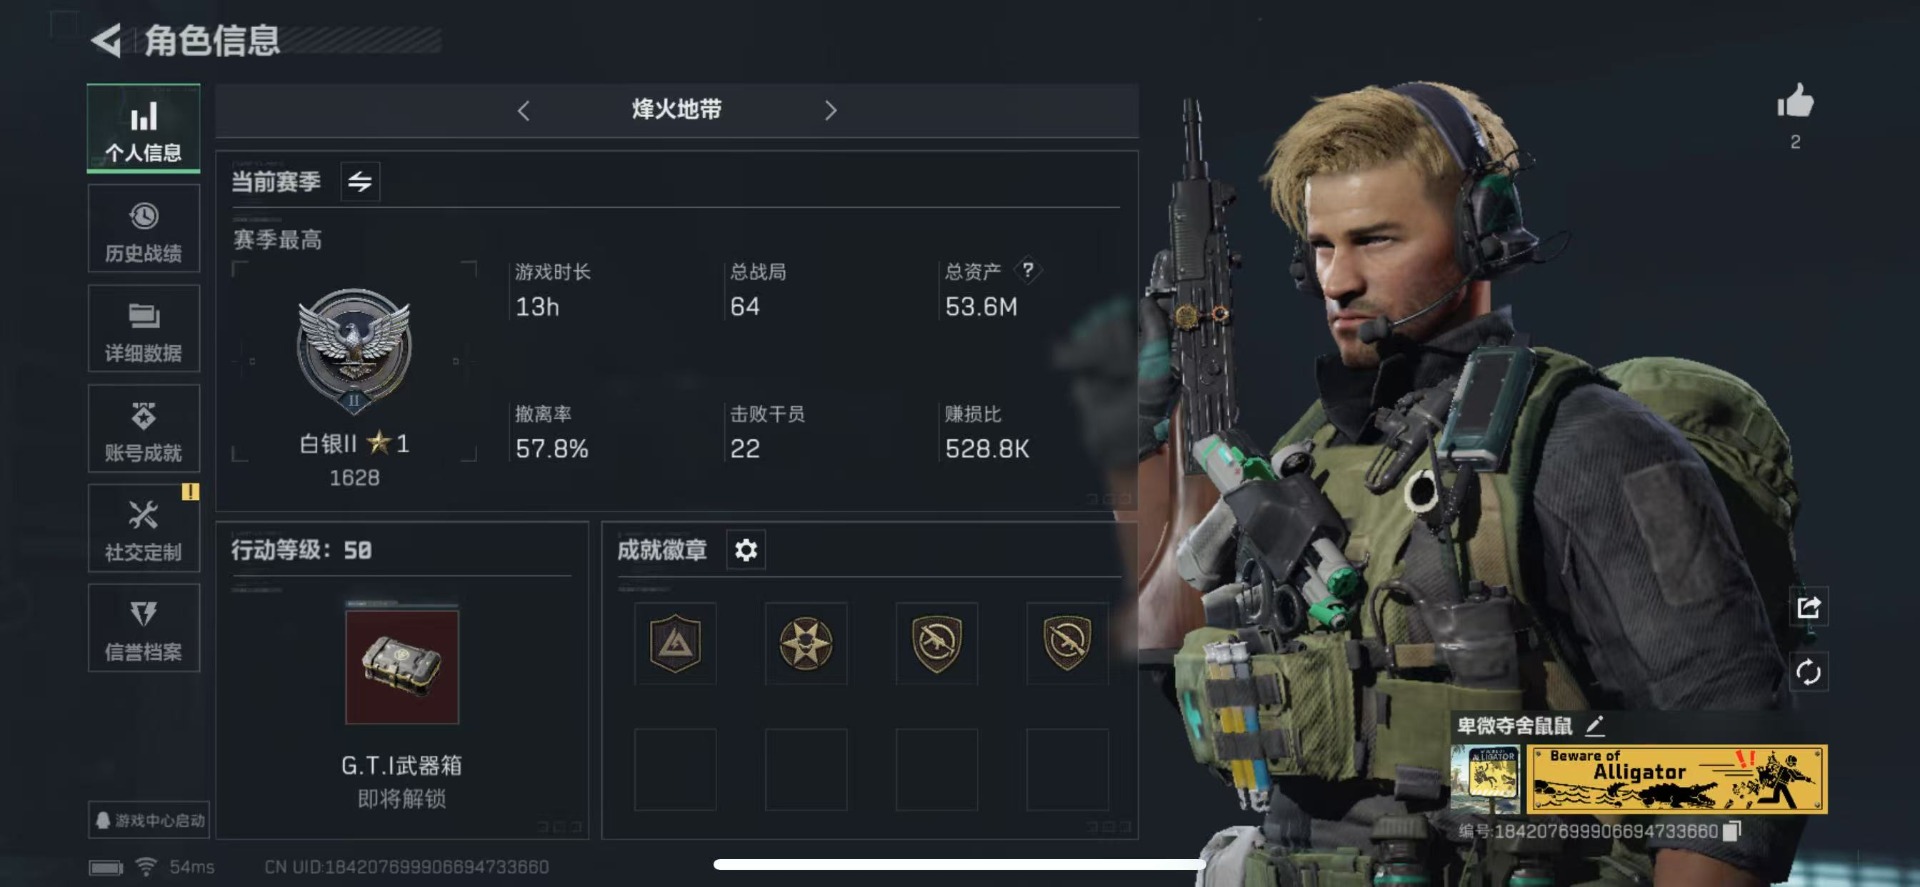
Task: Edit nickname 卑微夺舍鼠鼠 with pencil icon
Action: click(1595, 726)
